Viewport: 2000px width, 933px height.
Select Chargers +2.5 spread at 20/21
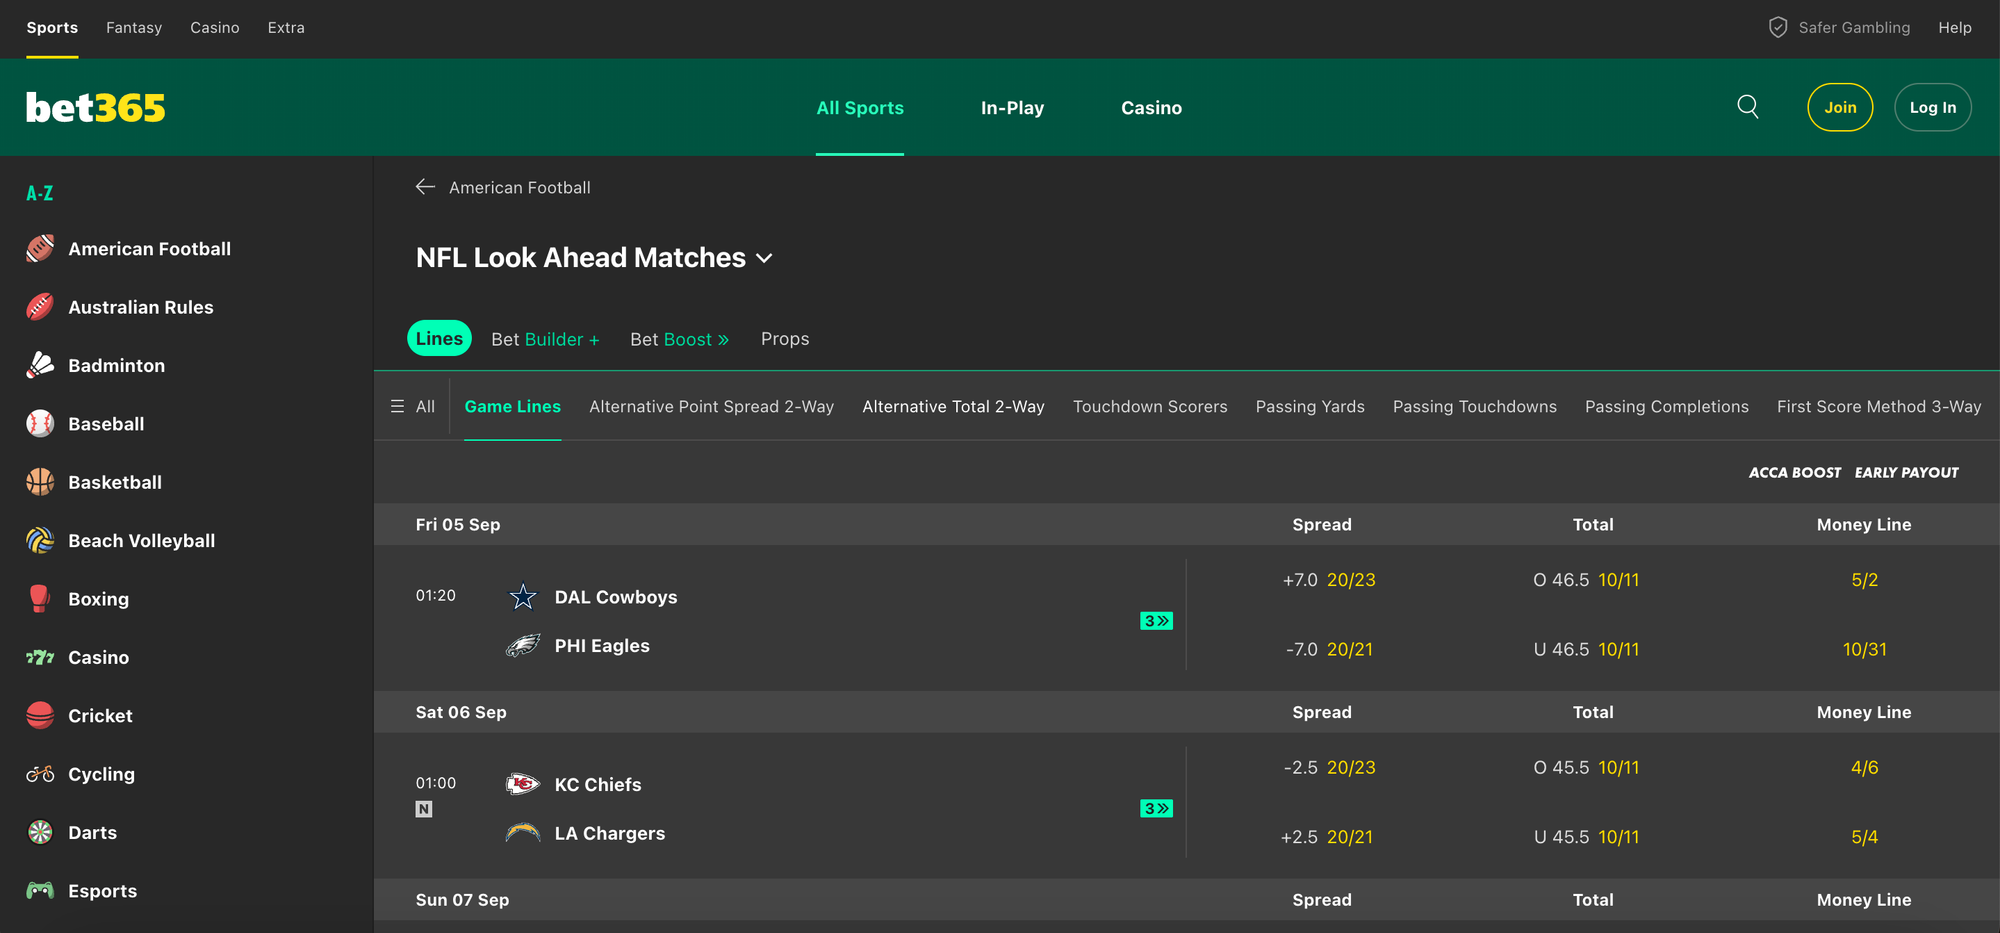click(1327, 837)
